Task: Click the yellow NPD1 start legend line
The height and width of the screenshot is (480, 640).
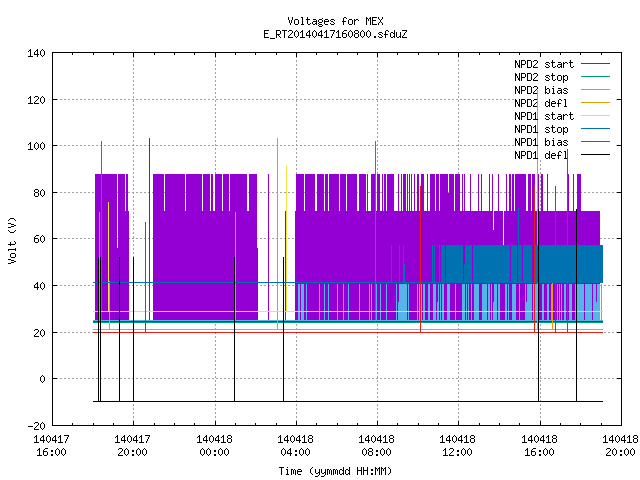Action: [595, 116]
